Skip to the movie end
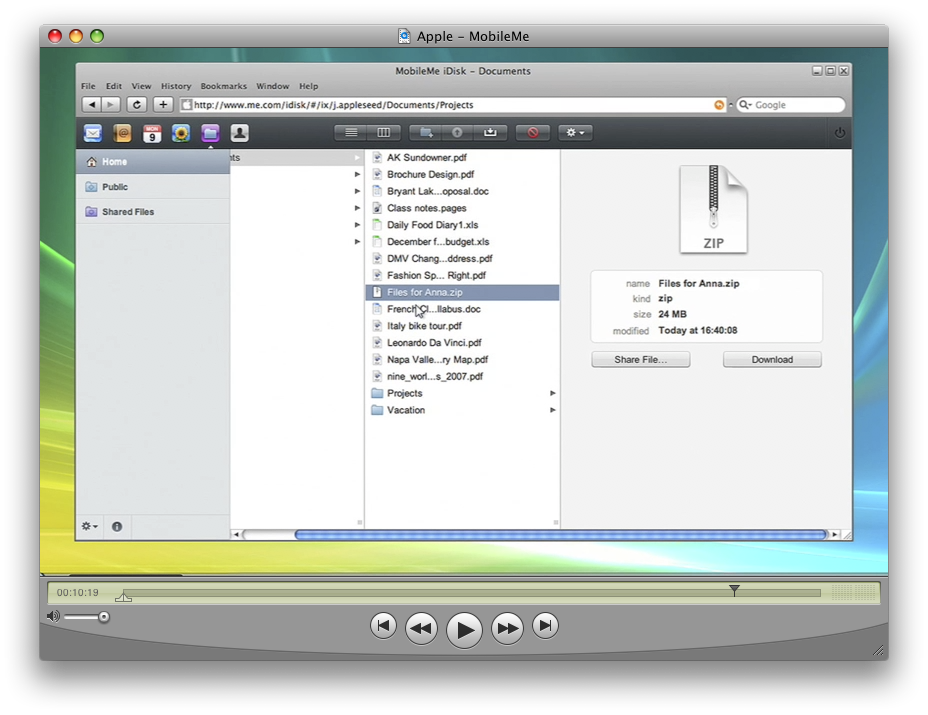The width and height of the screenshot is (928, 715). click(545, 626)
